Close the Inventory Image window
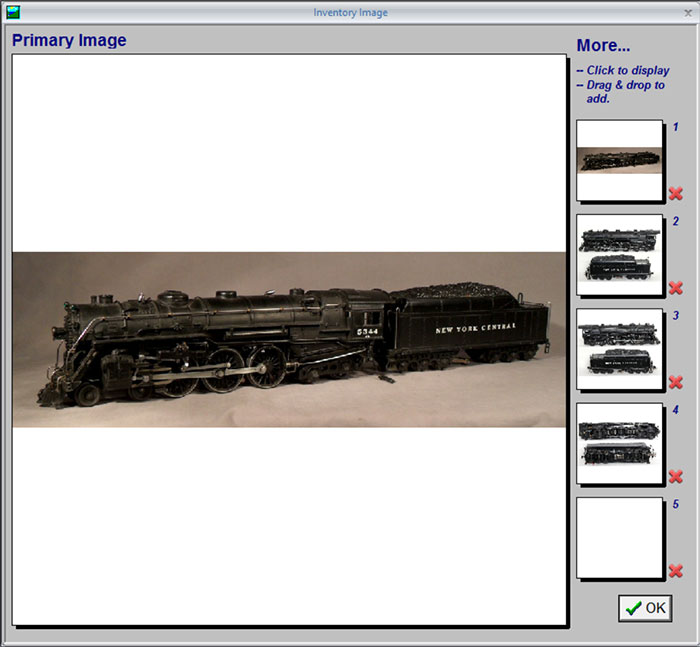This screenshot has width=700, height=647. [688, 13]
